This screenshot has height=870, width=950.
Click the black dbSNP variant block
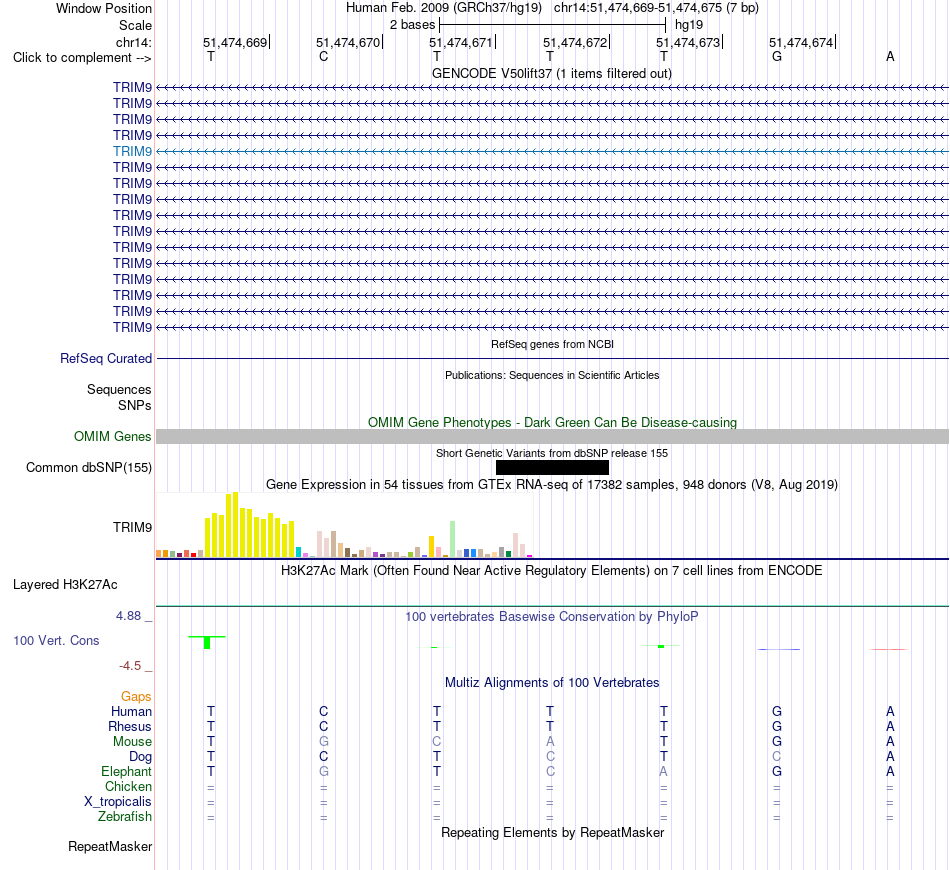pyautogui.click(x=552, y=467)
